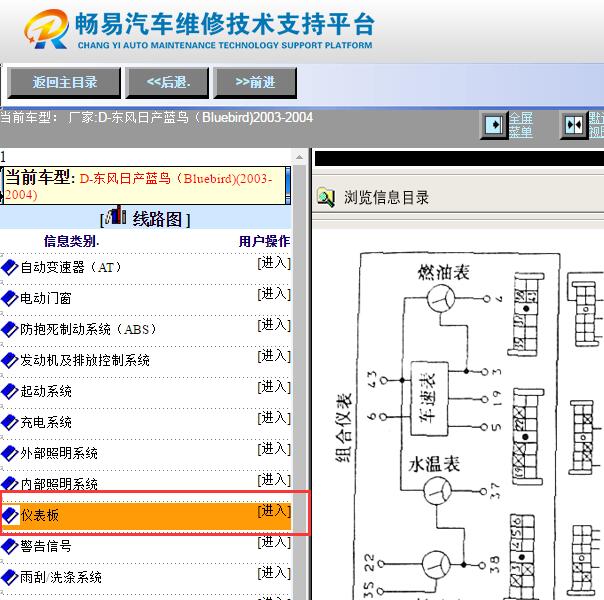The width and height of the screenshot is (604, 600).
Task: Click the left panel vertical scrollbar track
Action: point(299,381)
